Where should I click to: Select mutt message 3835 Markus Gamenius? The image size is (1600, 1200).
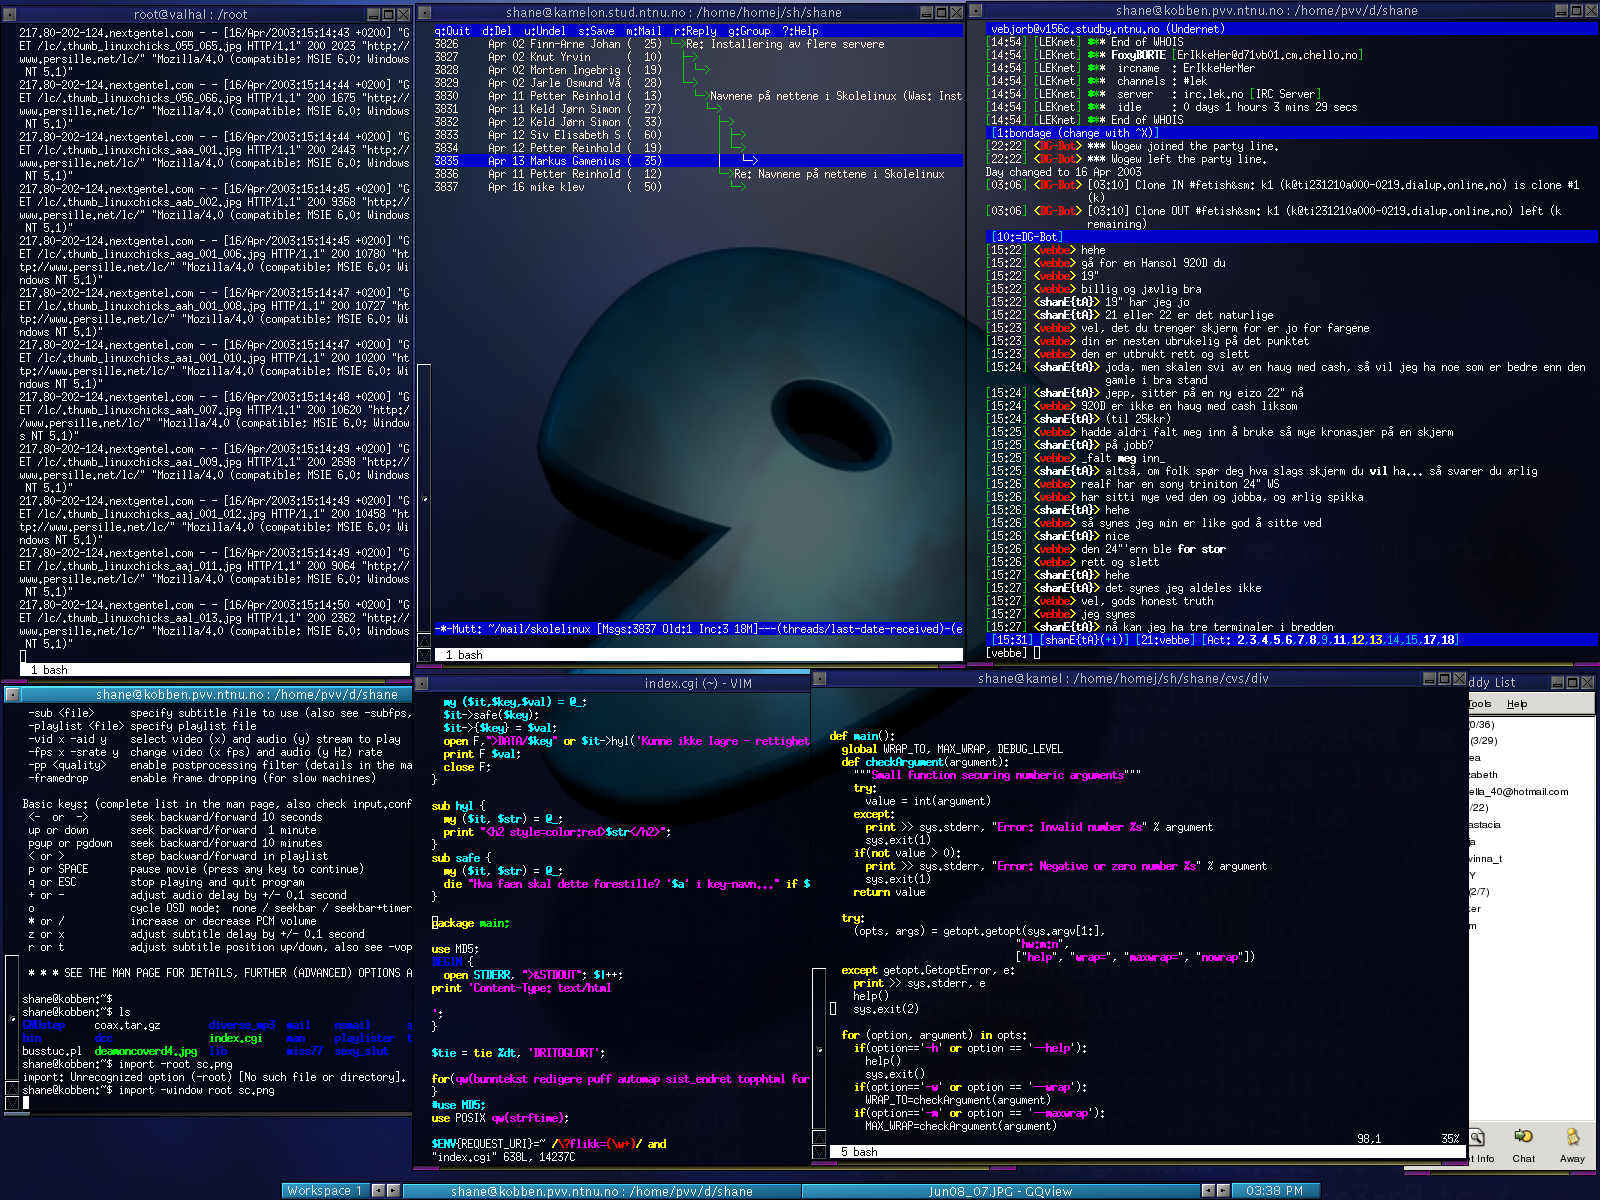pos(697,160)
